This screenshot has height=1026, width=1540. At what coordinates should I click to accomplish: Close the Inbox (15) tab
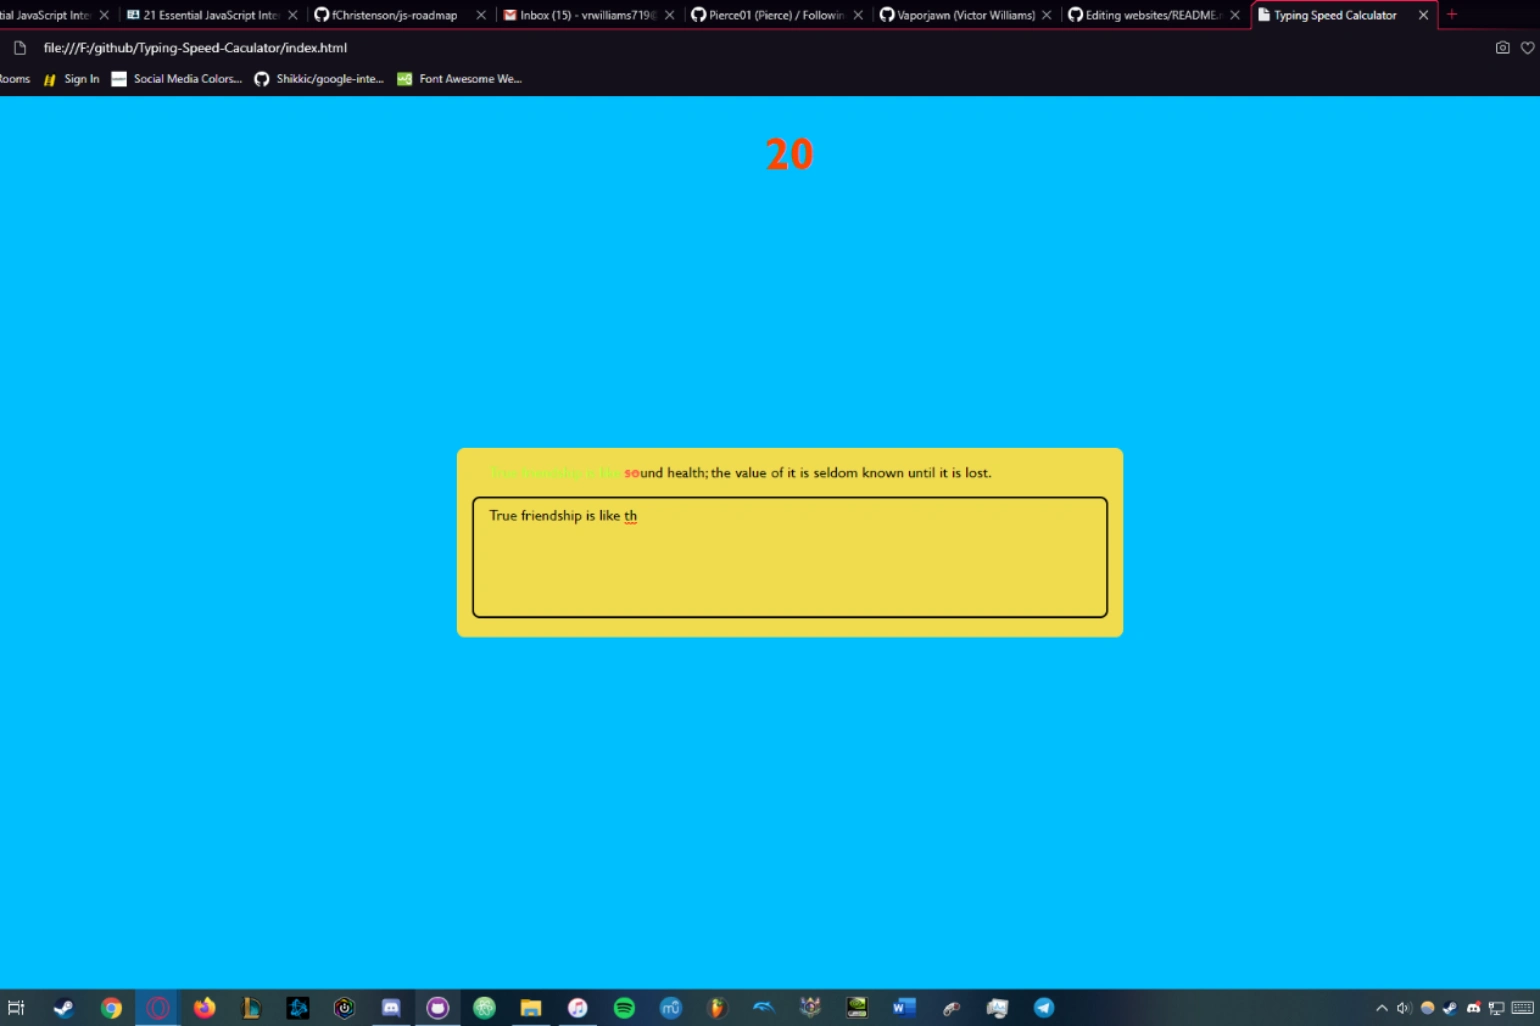click(x=669, y=15)
